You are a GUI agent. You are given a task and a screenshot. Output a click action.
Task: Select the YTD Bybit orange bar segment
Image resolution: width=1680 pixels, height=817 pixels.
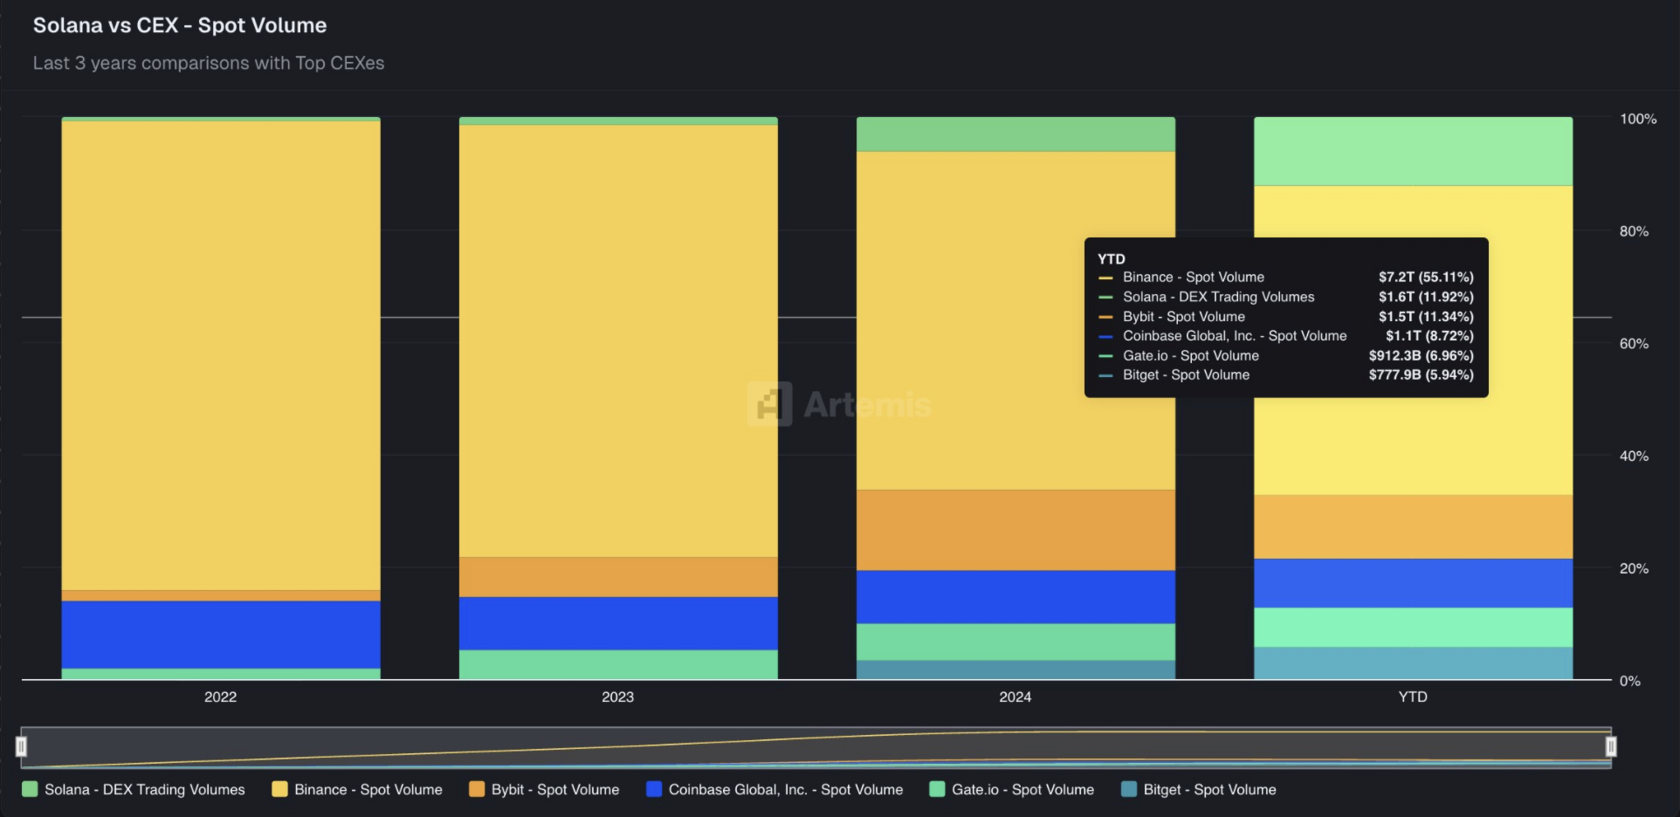[1413, 527]
